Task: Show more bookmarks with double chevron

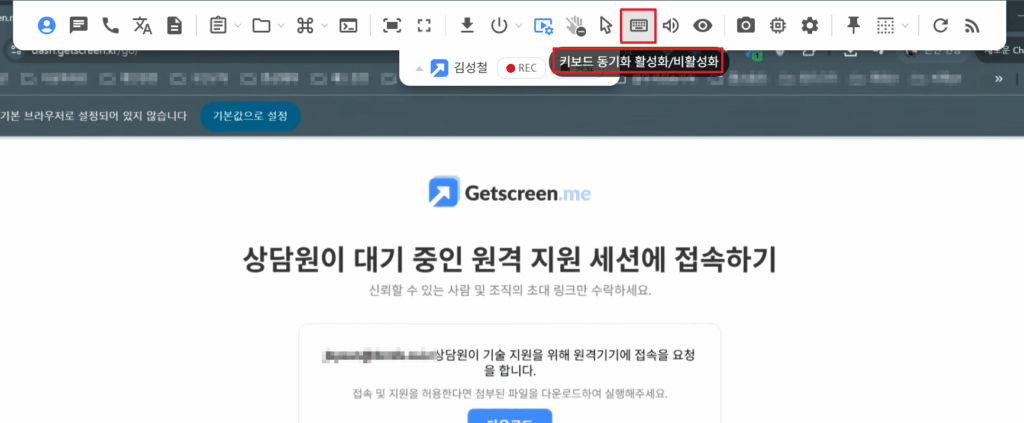Action: [x=999, y=79]
